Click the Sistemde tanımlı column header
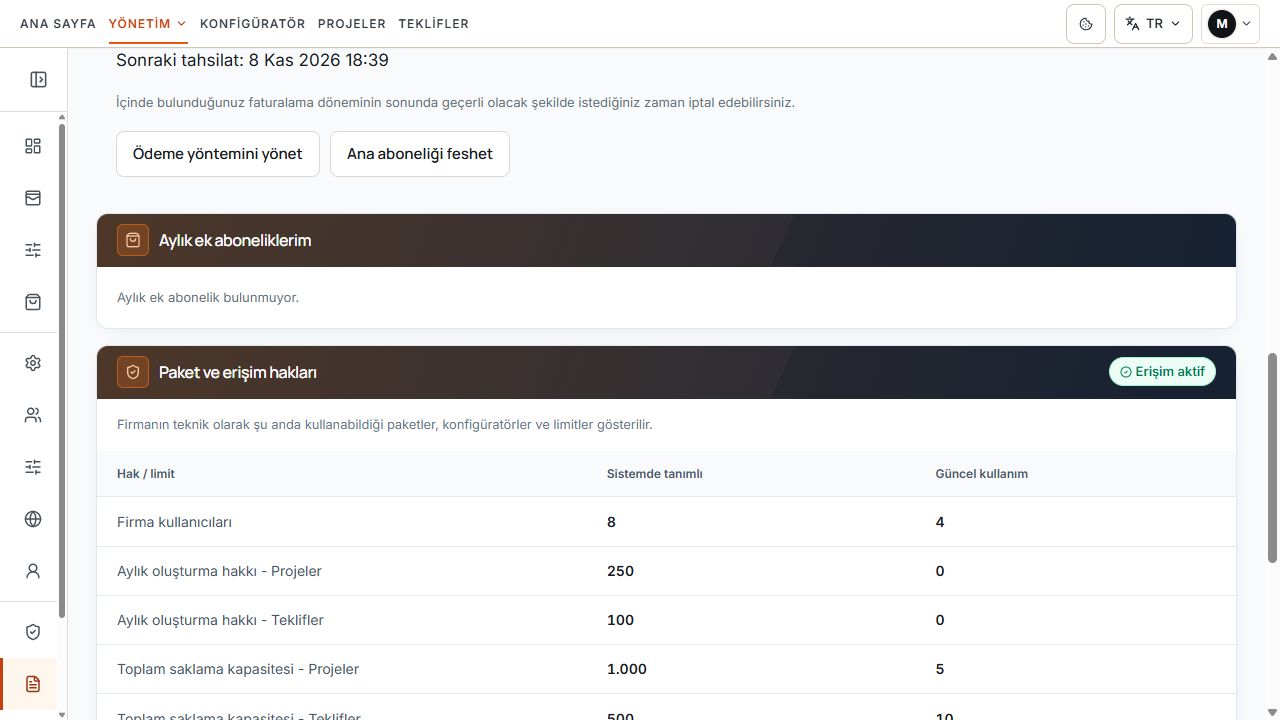The width and height of the screenshot is (1280, 720). pyautogui.click(x=655, y=474)
